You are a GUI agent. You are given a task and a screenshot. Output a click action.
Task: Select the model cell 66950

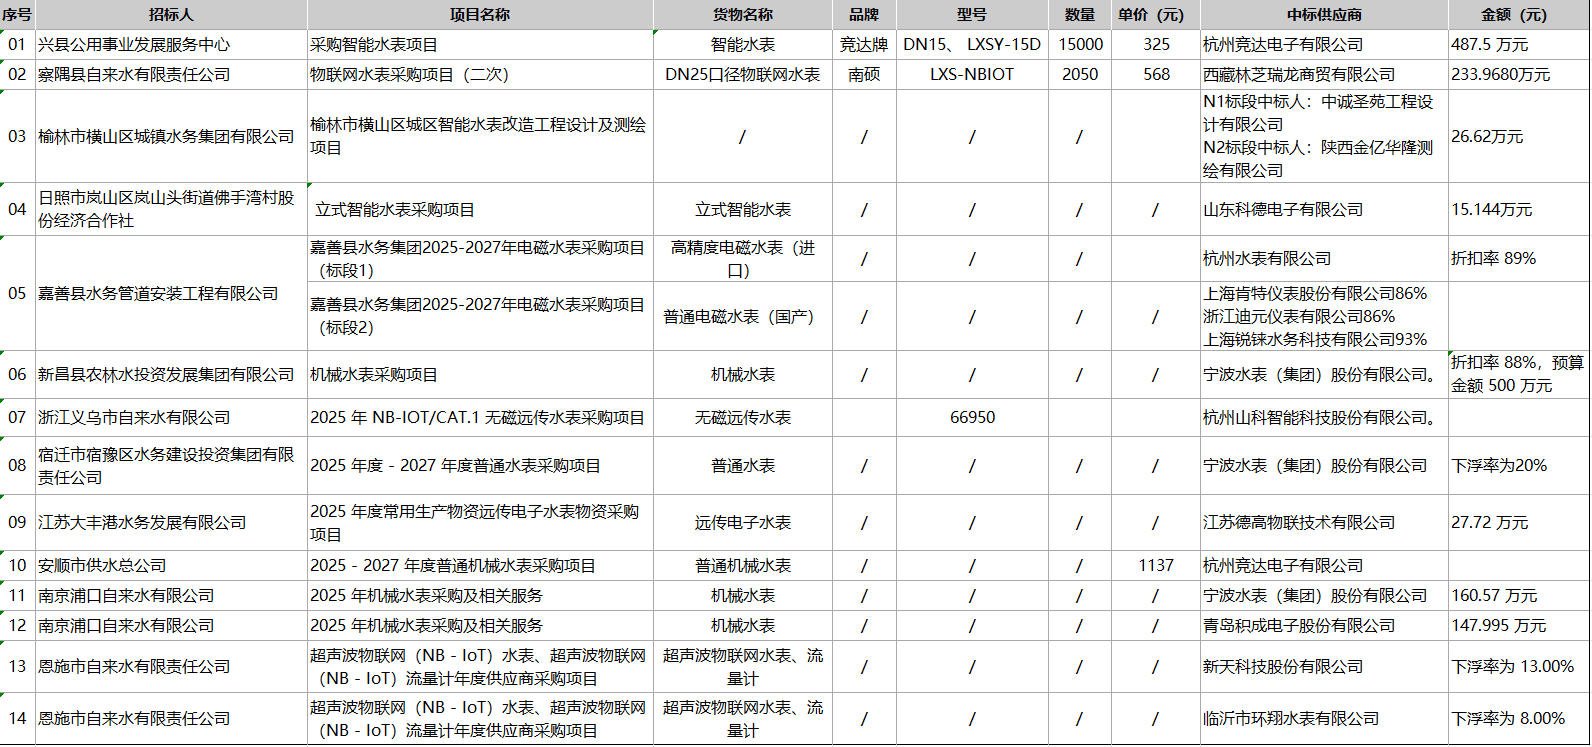coord(972,418)
